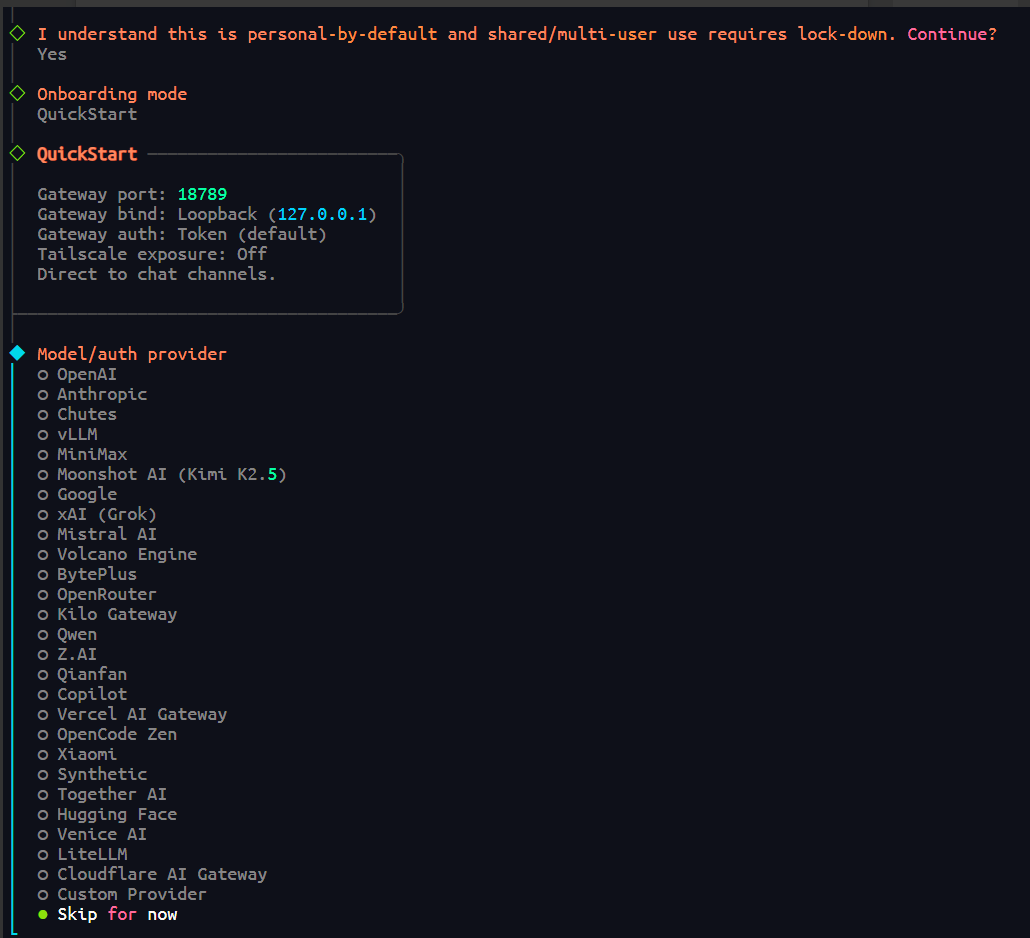Image resolution: width=1030 pixels, height=938 pixels.
Task: Click the loopback address 127.0.0.1
Action: [322, 214]
